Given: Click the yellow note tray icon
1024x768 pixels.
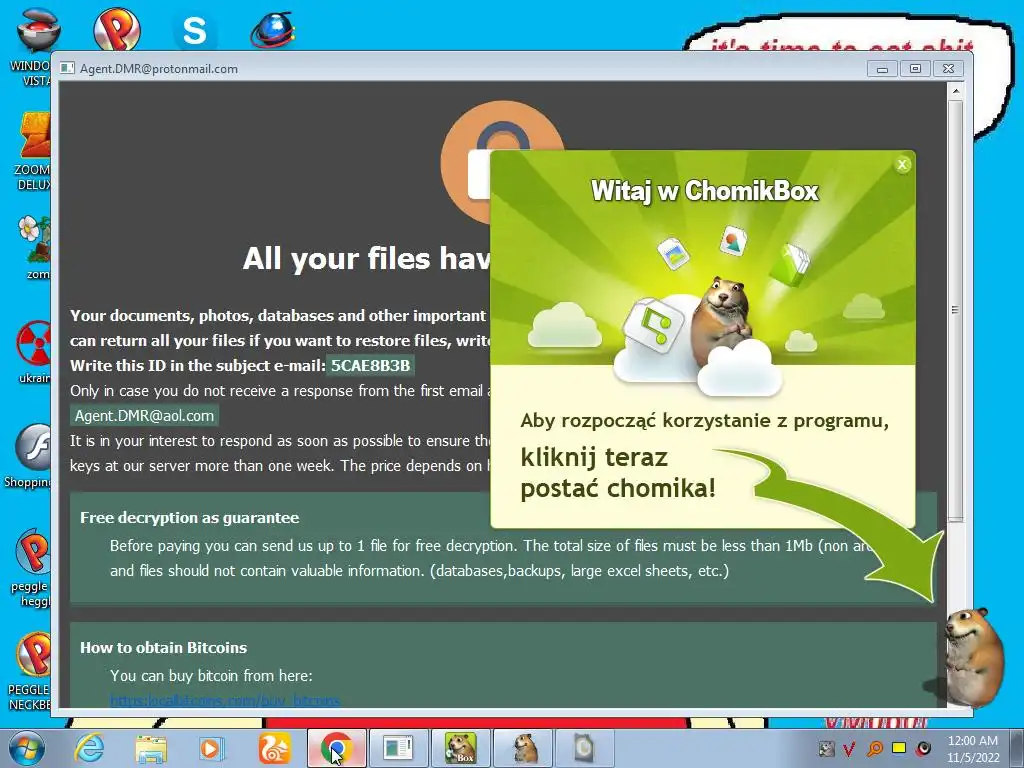Looking at the screenshot, I should tap(899, 748).
